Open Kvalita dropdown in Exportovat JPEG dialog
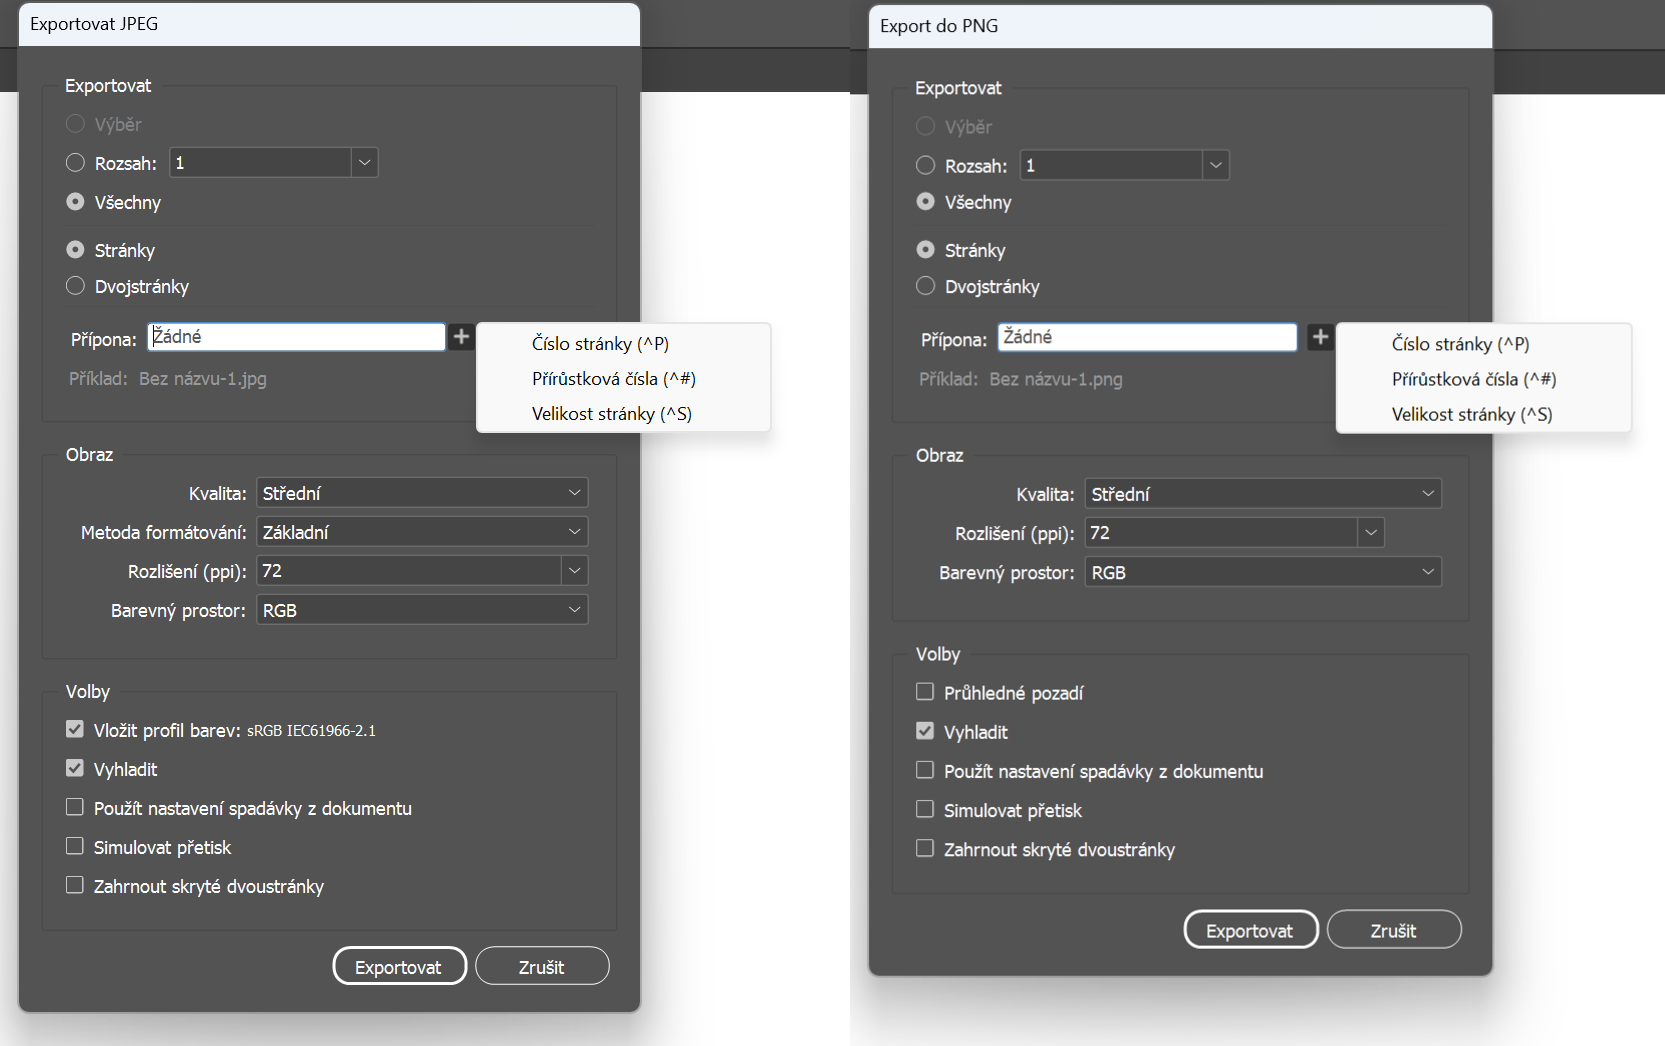 [x=422, y=493]
